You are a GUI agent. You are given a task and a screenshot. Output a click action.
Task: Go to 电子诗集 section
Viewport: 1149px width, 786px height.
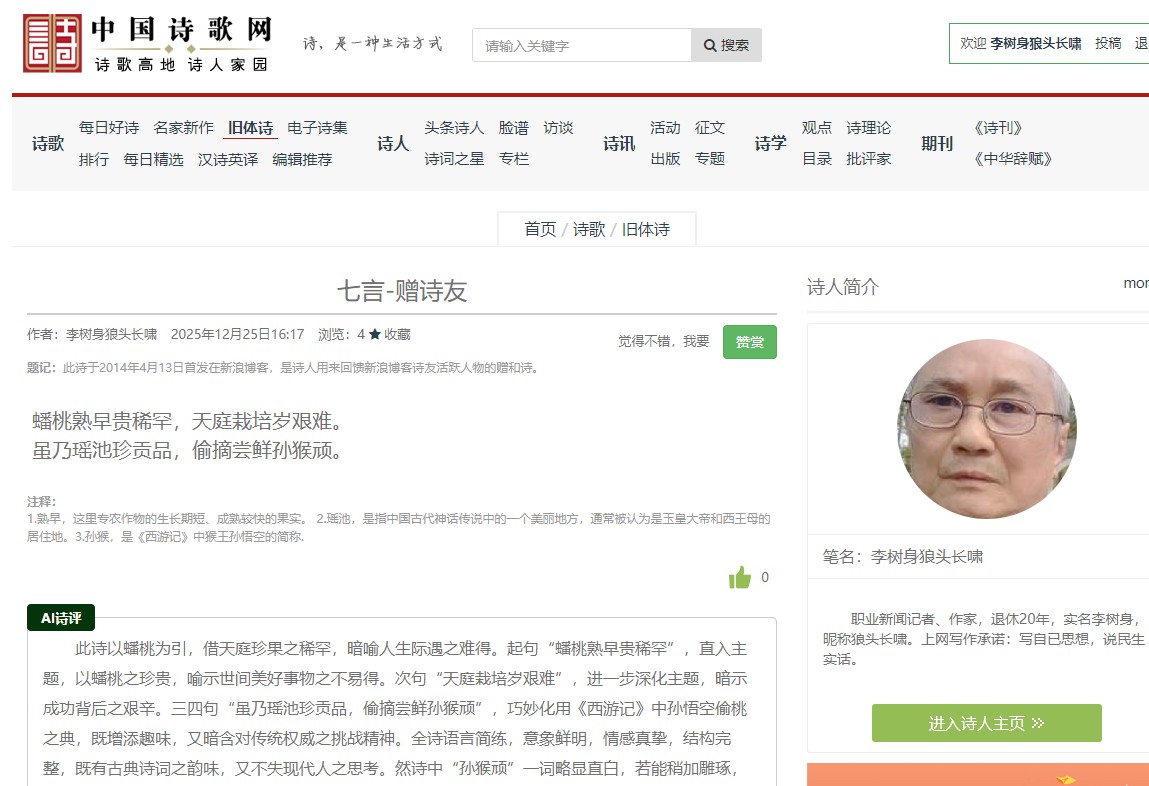point(317,128)
